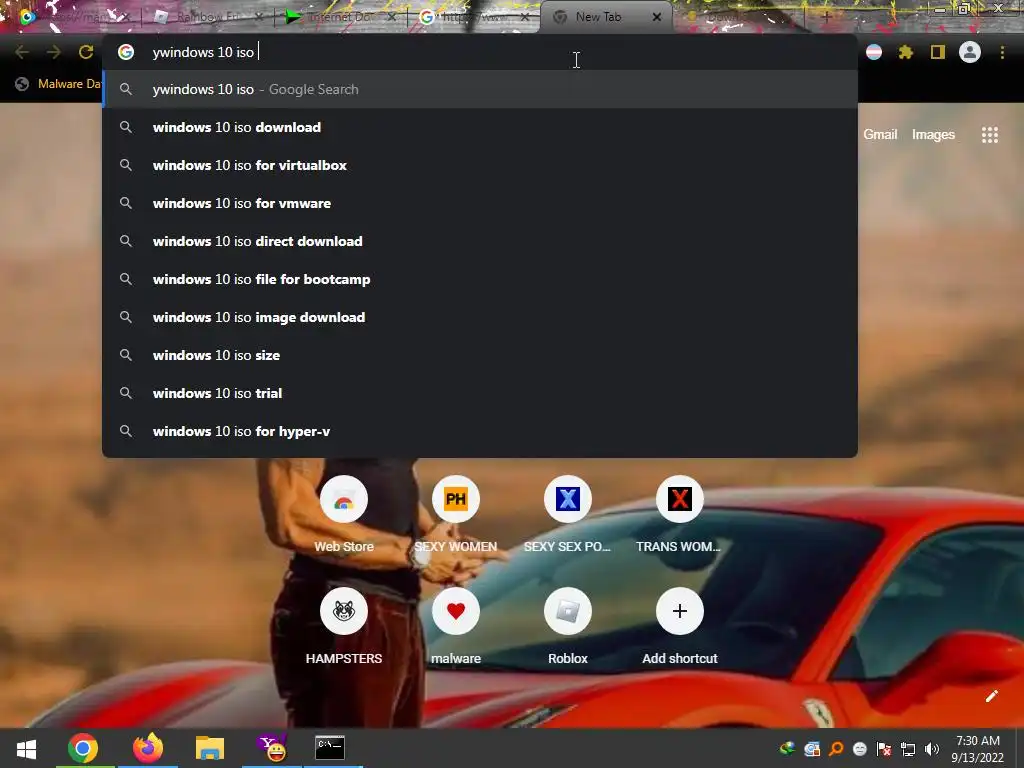
Task: Open the Extensions puzzle-piece icon
Action: (906, 52)
